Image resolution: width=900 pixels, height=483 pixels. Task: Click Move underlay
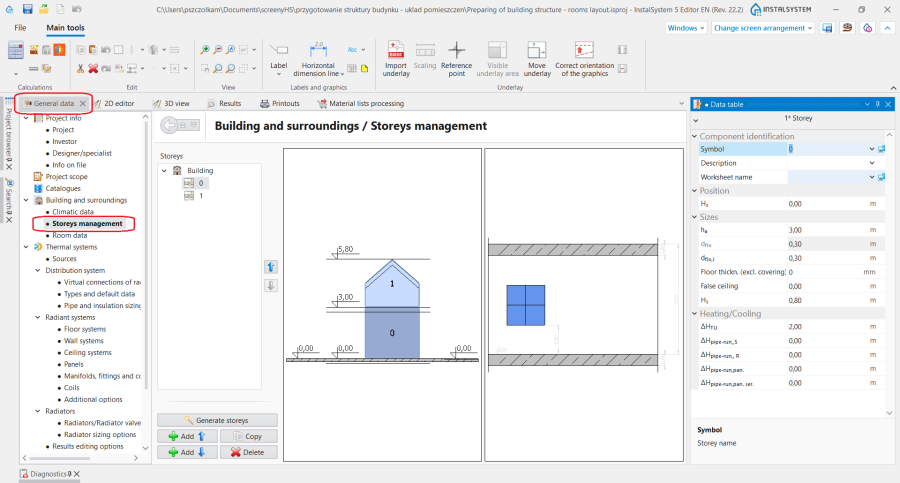pyautogui.click(x=537, y=59)
